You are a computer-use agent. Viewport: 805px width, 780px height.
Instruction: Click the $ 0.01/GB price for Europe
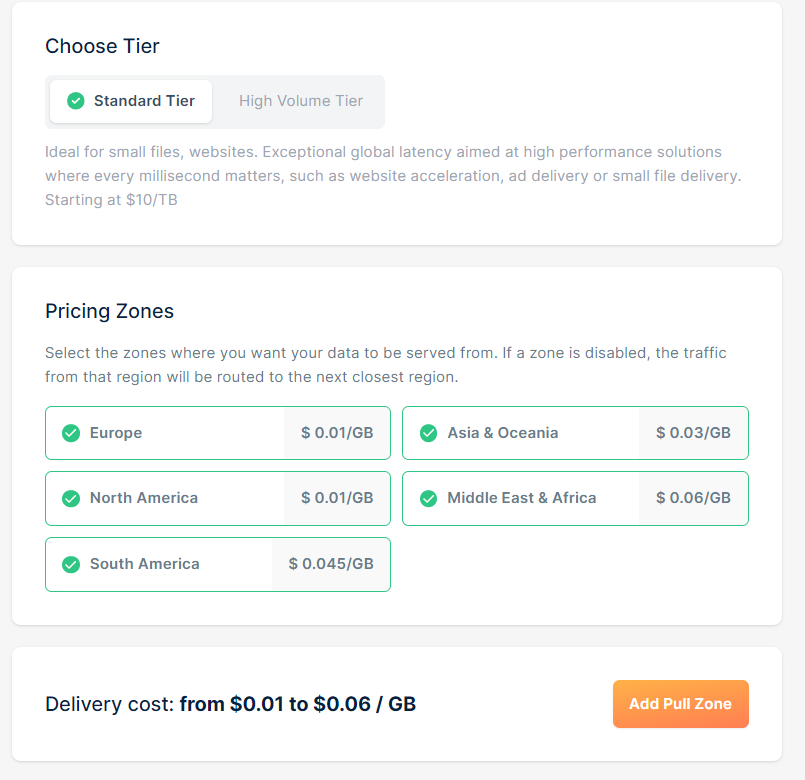pyautogui.click(x=337, y=433)
